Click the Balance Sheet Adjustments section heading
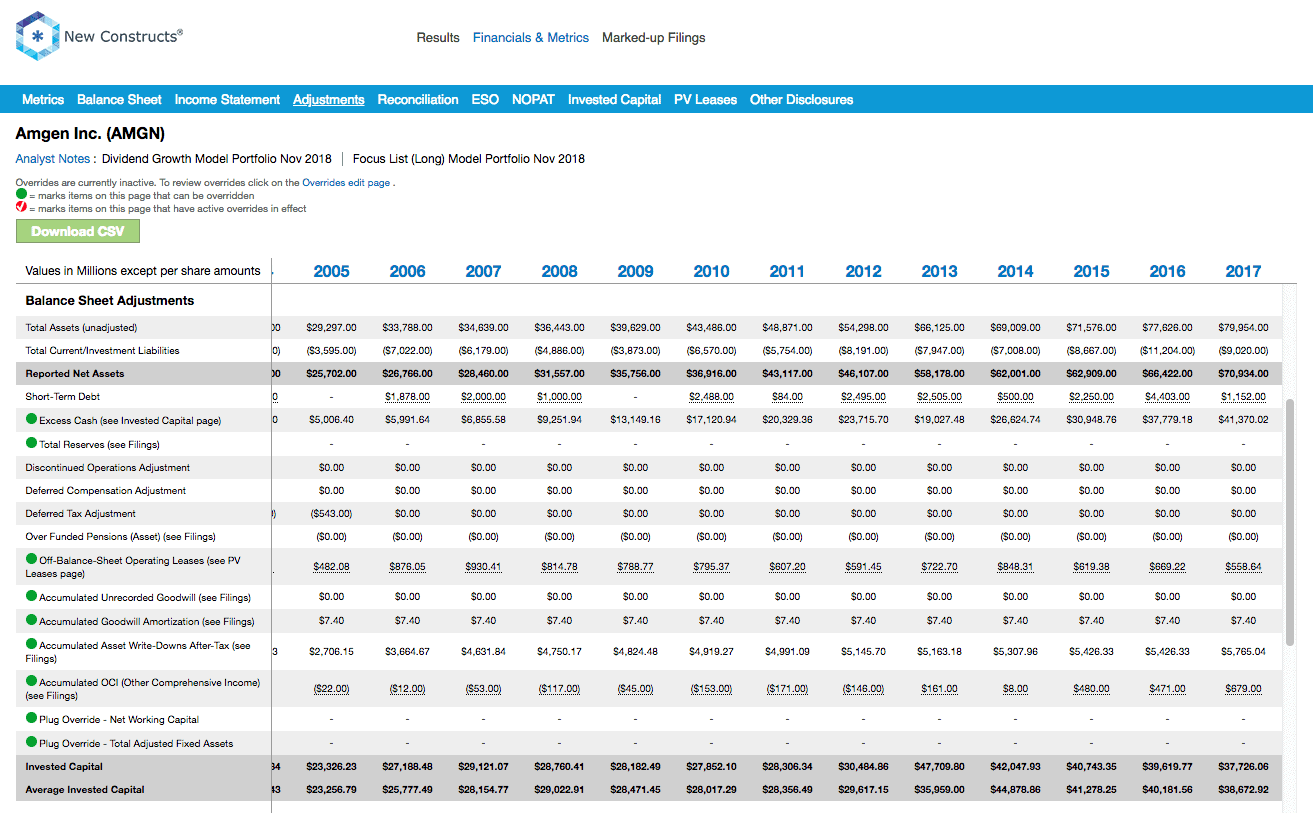The width and height of the screenshot is (1313, 813). click(110, 301)
